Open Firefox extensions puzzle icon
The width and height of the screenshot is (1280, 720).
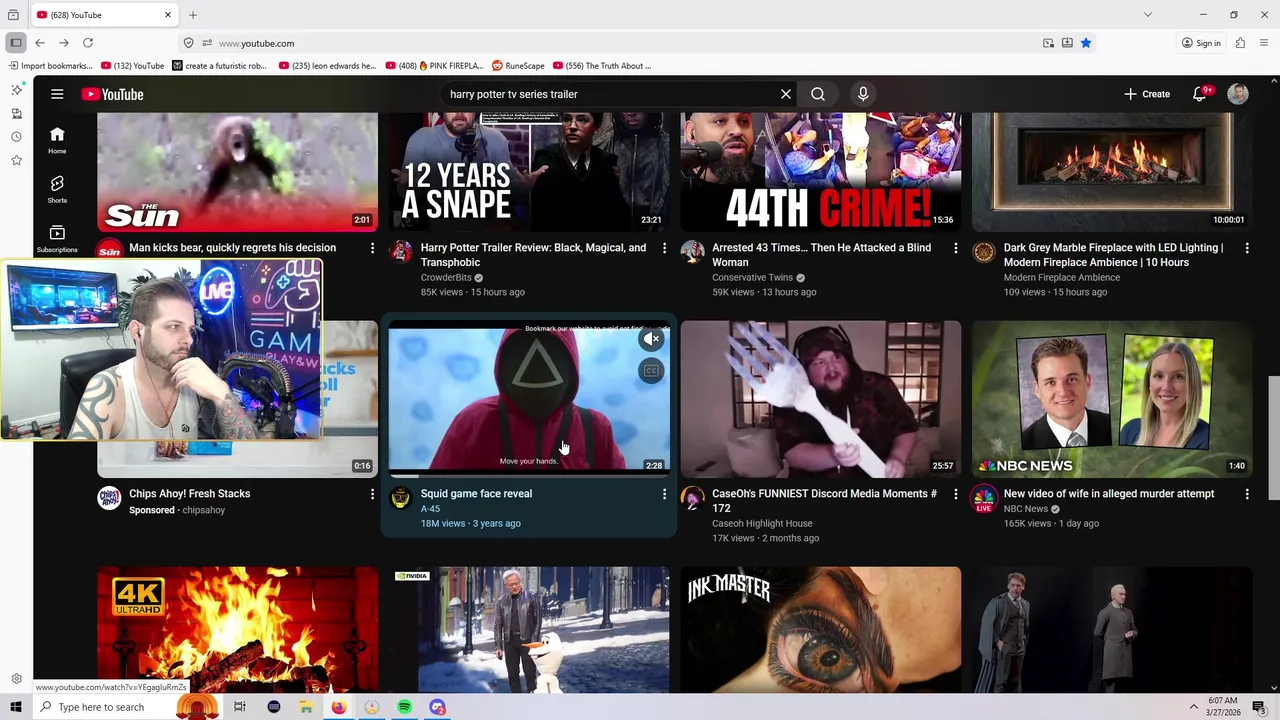(1240, 43)
